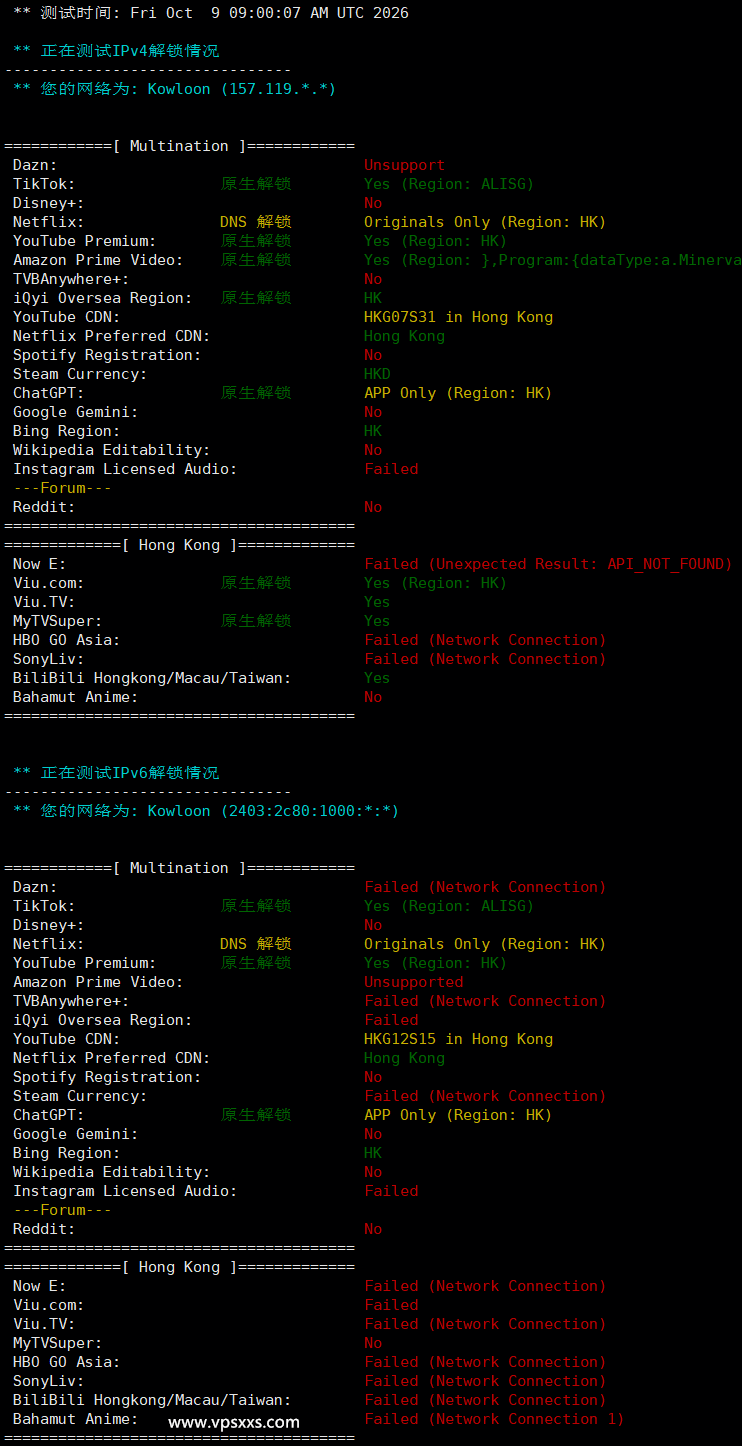Click the red "Failed" value for iQyi Oversea Region in IPv6

pos(391,1020)
